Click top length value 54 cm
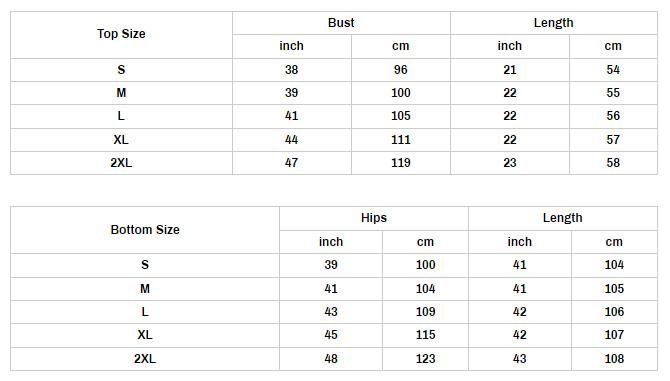The image size is (670, 381). (613, 70)
